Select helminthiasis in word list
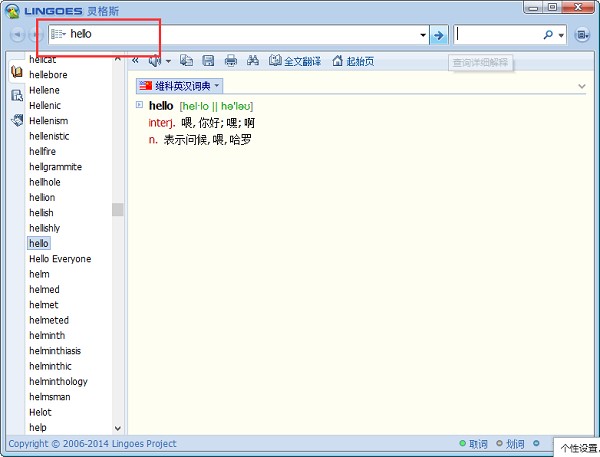 (55, 351)
